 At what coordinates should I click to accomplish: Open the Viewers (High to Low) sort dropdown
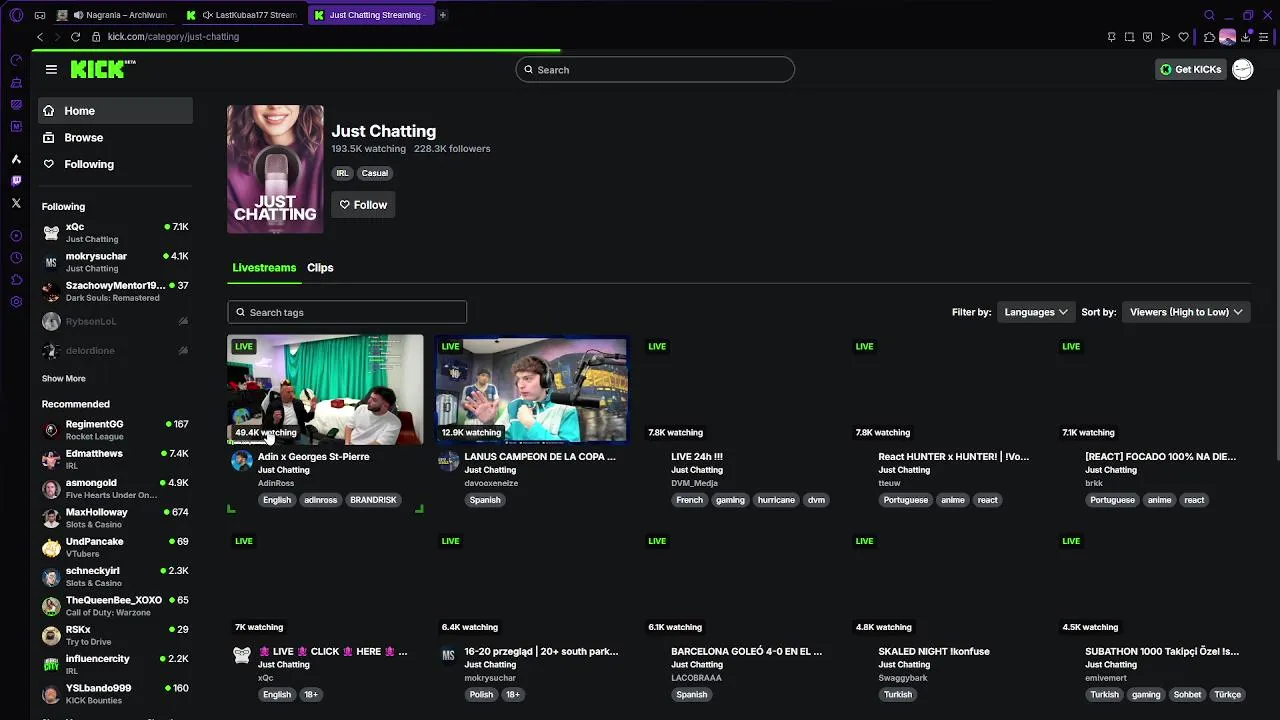(x=1186, y=312)
